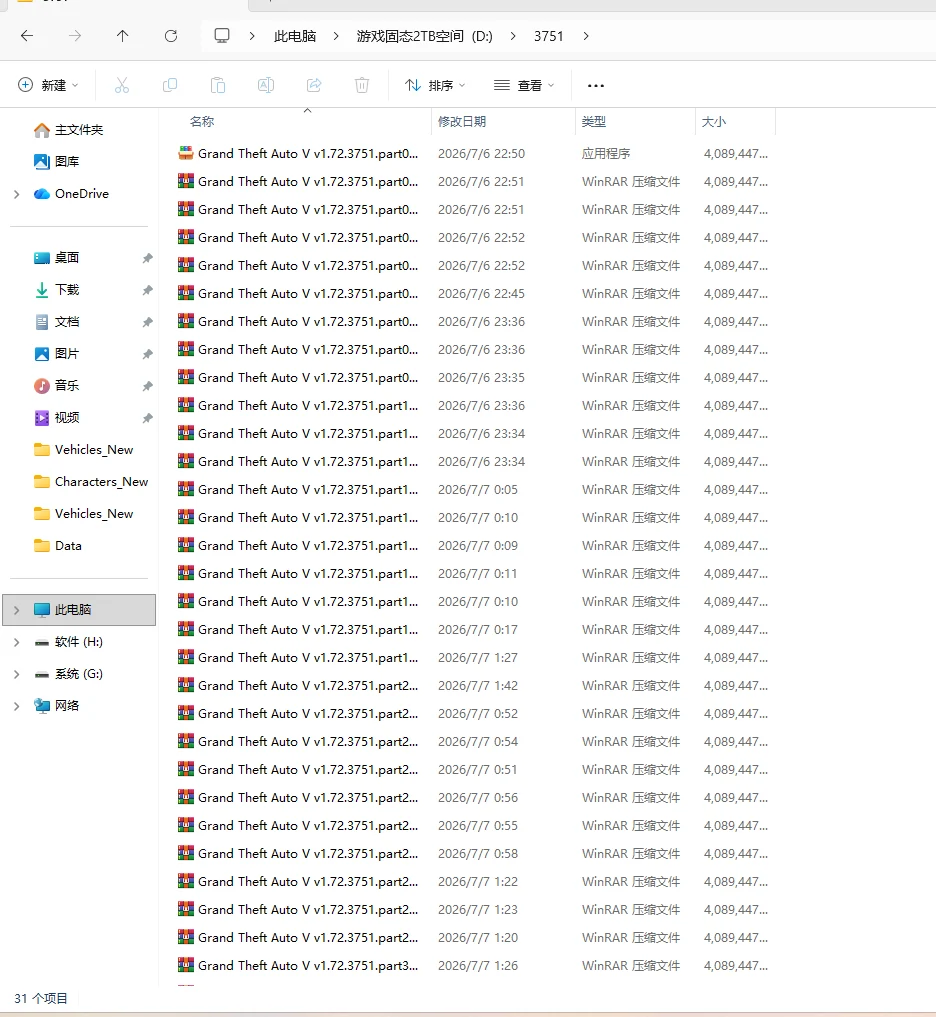Select file modified 2026/7/7 1:42
This screenshot has height=1017, width=936.
474,686
